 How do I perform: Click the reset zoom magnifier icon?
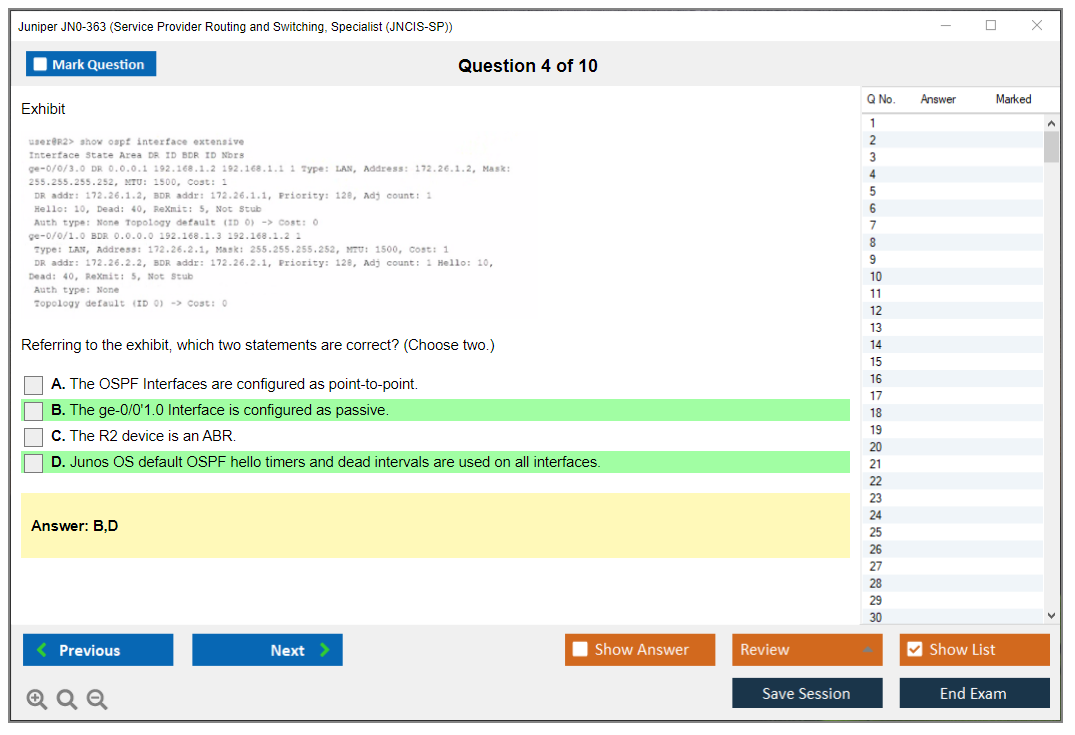(67, 700)
